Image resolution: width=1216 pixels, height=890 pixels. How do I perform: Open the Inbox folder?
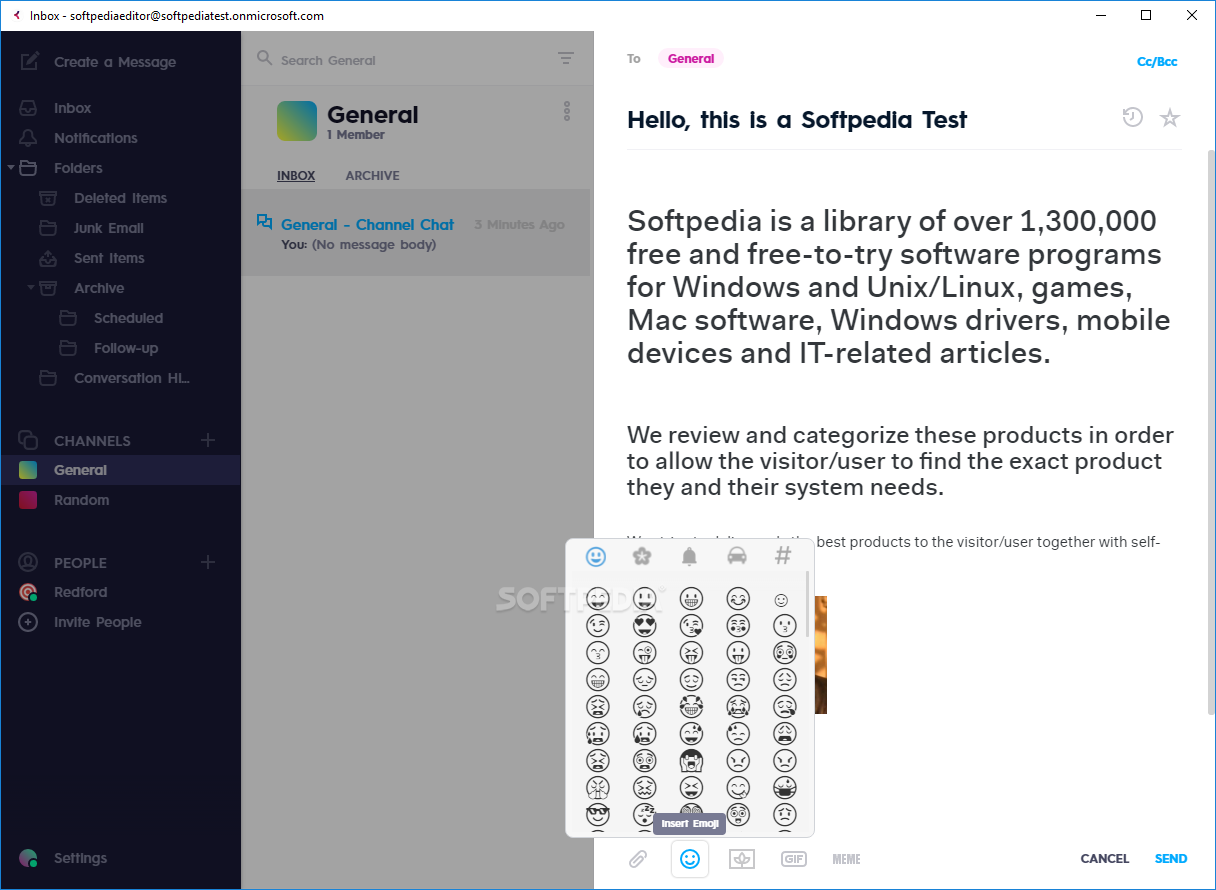72,108
